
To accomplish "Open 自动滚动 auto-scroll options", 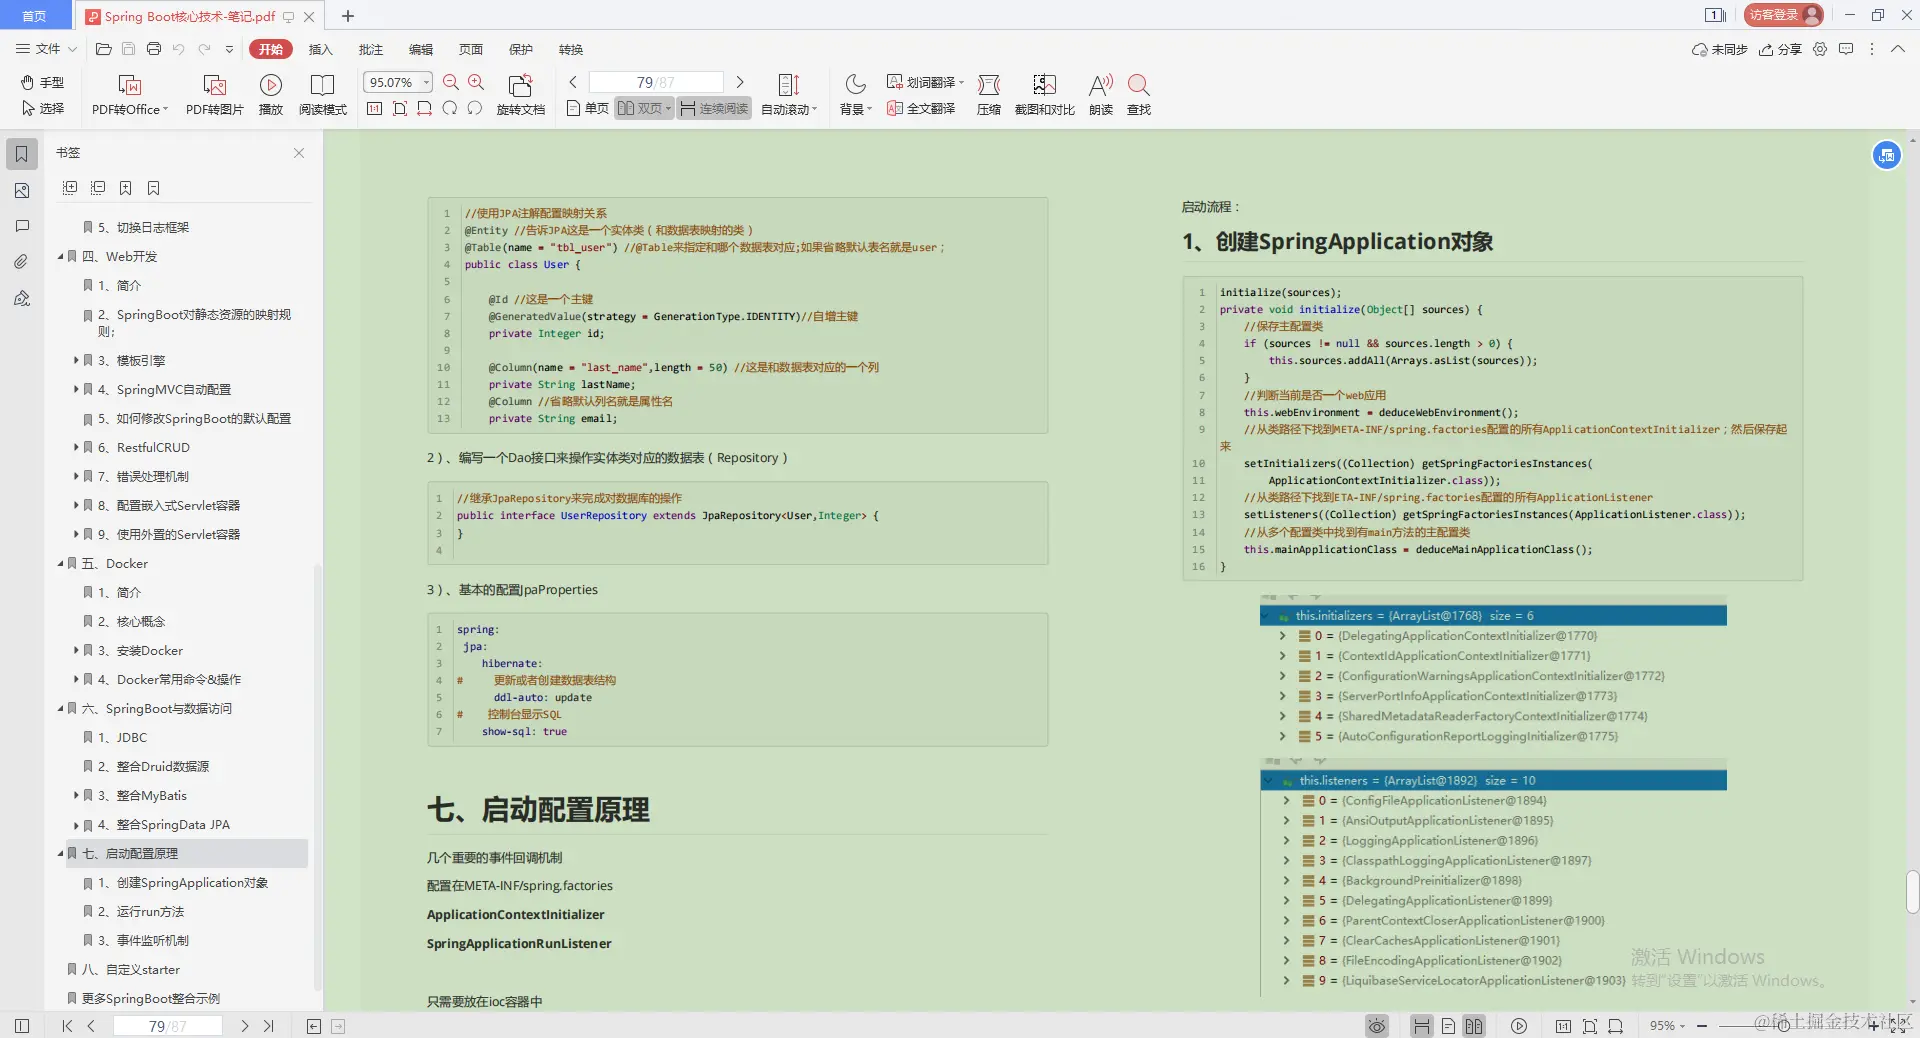I will pyautogui.click(x=789, y=95).
